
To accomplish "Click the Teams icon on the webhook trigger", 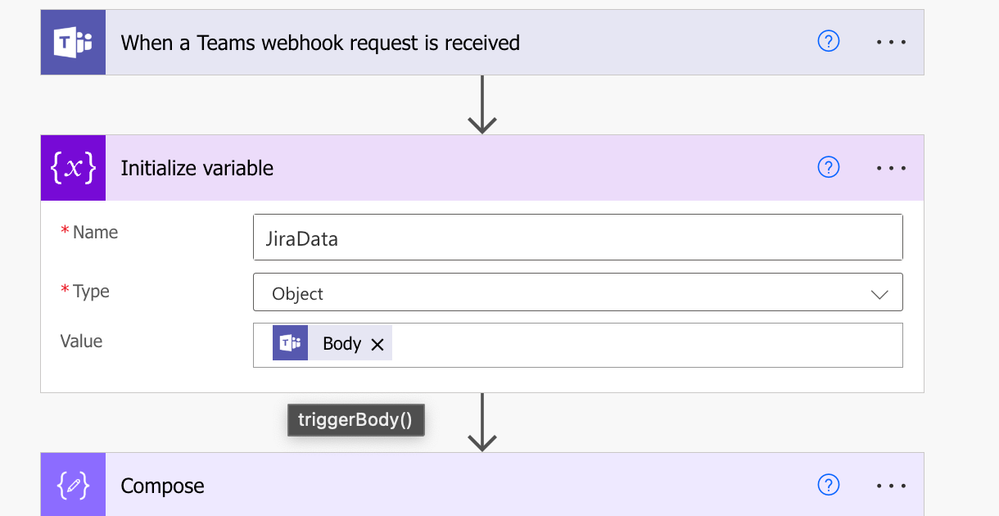I will click(x=73, y=43).
